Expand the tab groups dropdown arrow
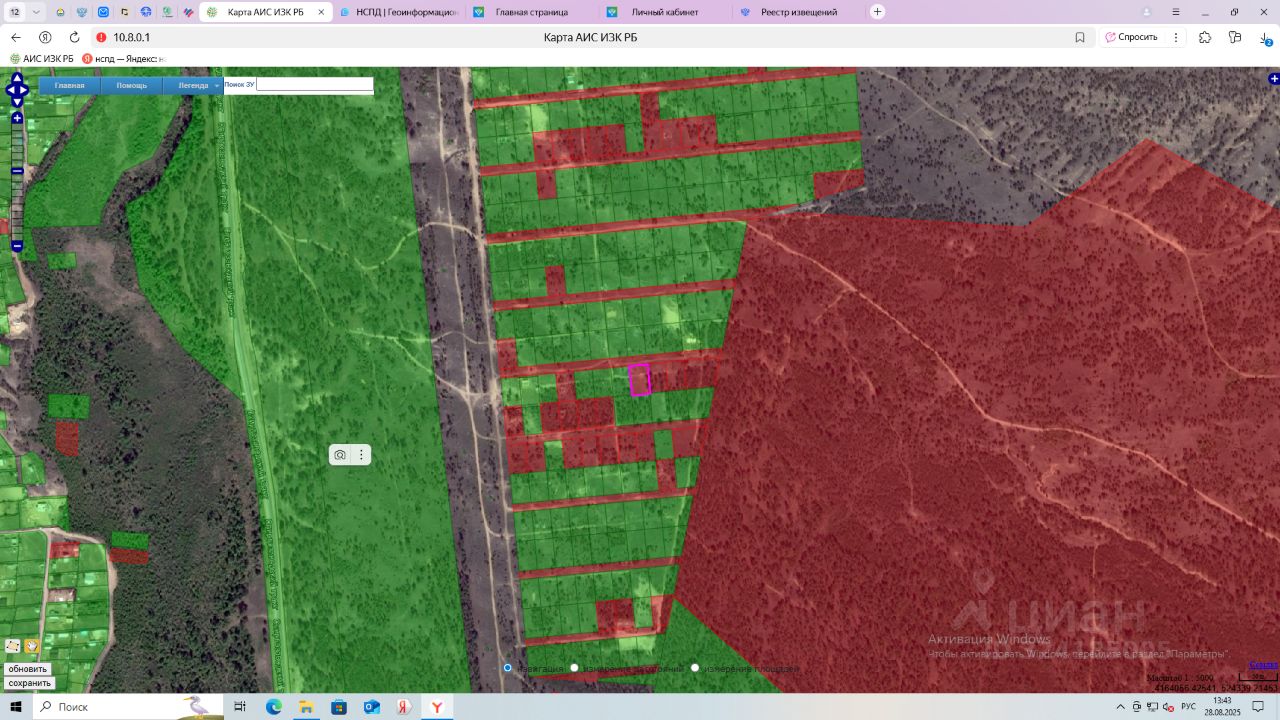This screenshot has height=720, width=1280. coord(37,12)
